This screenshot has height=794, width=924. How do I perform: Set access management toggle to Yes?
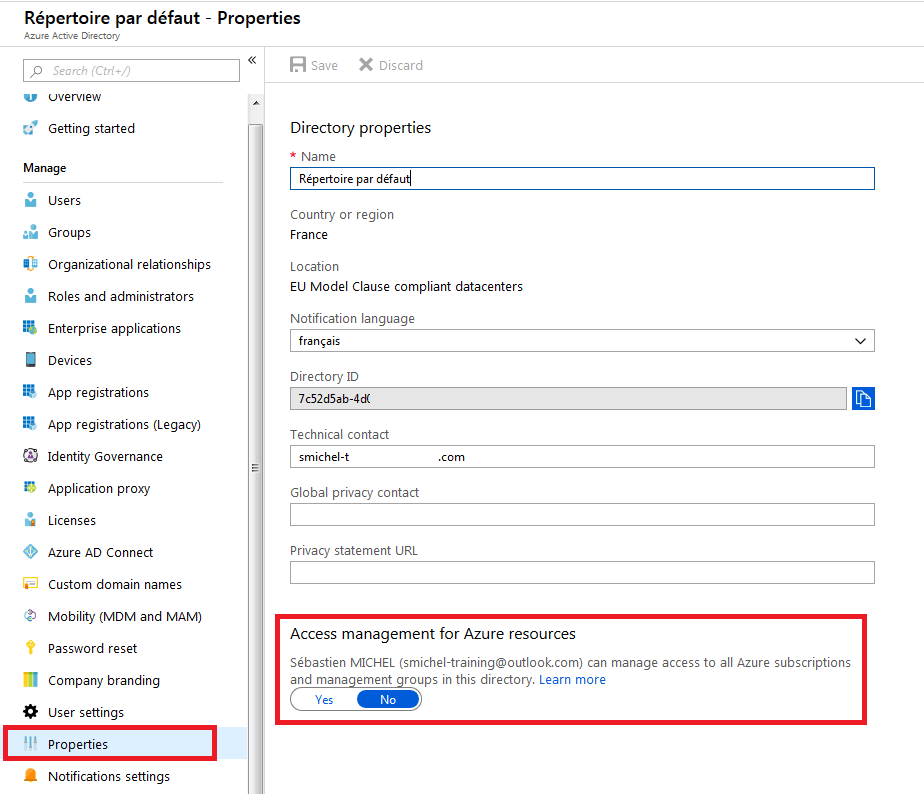click(324, 700)
